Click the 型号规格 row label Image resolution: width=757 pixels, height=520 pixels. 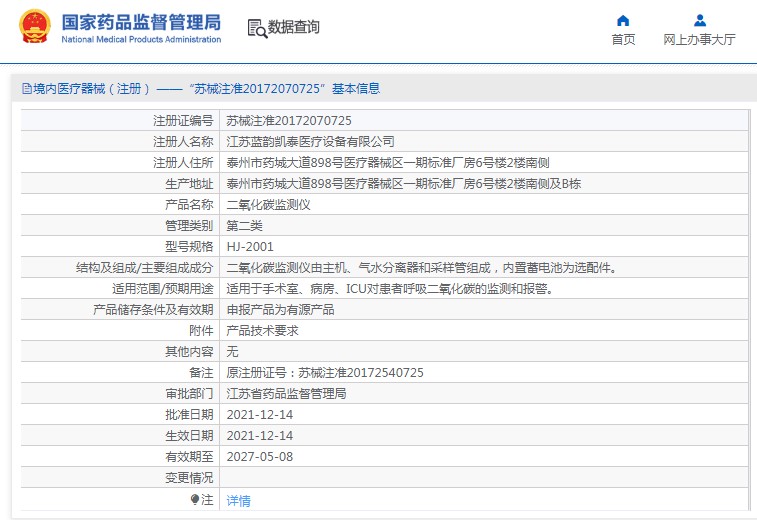pos(189,247)
